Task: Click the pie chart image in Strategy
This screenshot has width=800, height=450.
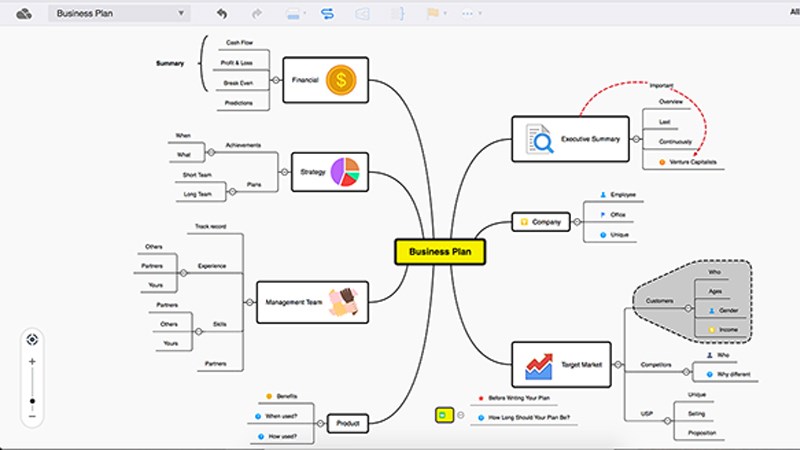Action: pyautogui.click(x=345, y=172)
